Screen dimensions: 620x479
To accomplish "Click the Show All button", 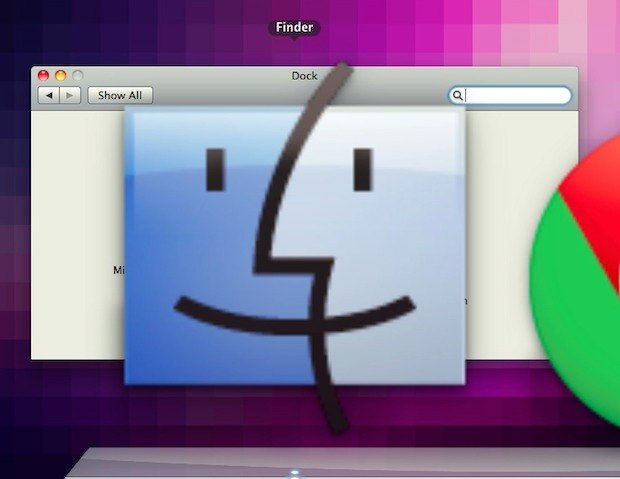I will pyautogui.click(x=120, y=95).
